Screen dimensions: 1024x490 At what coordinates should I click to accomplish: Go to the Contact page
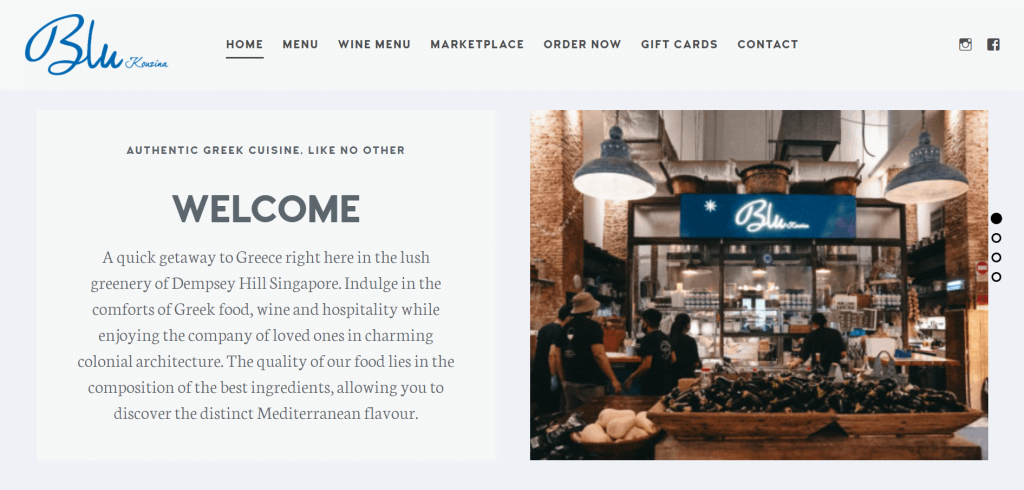click(x=768, y=44)
